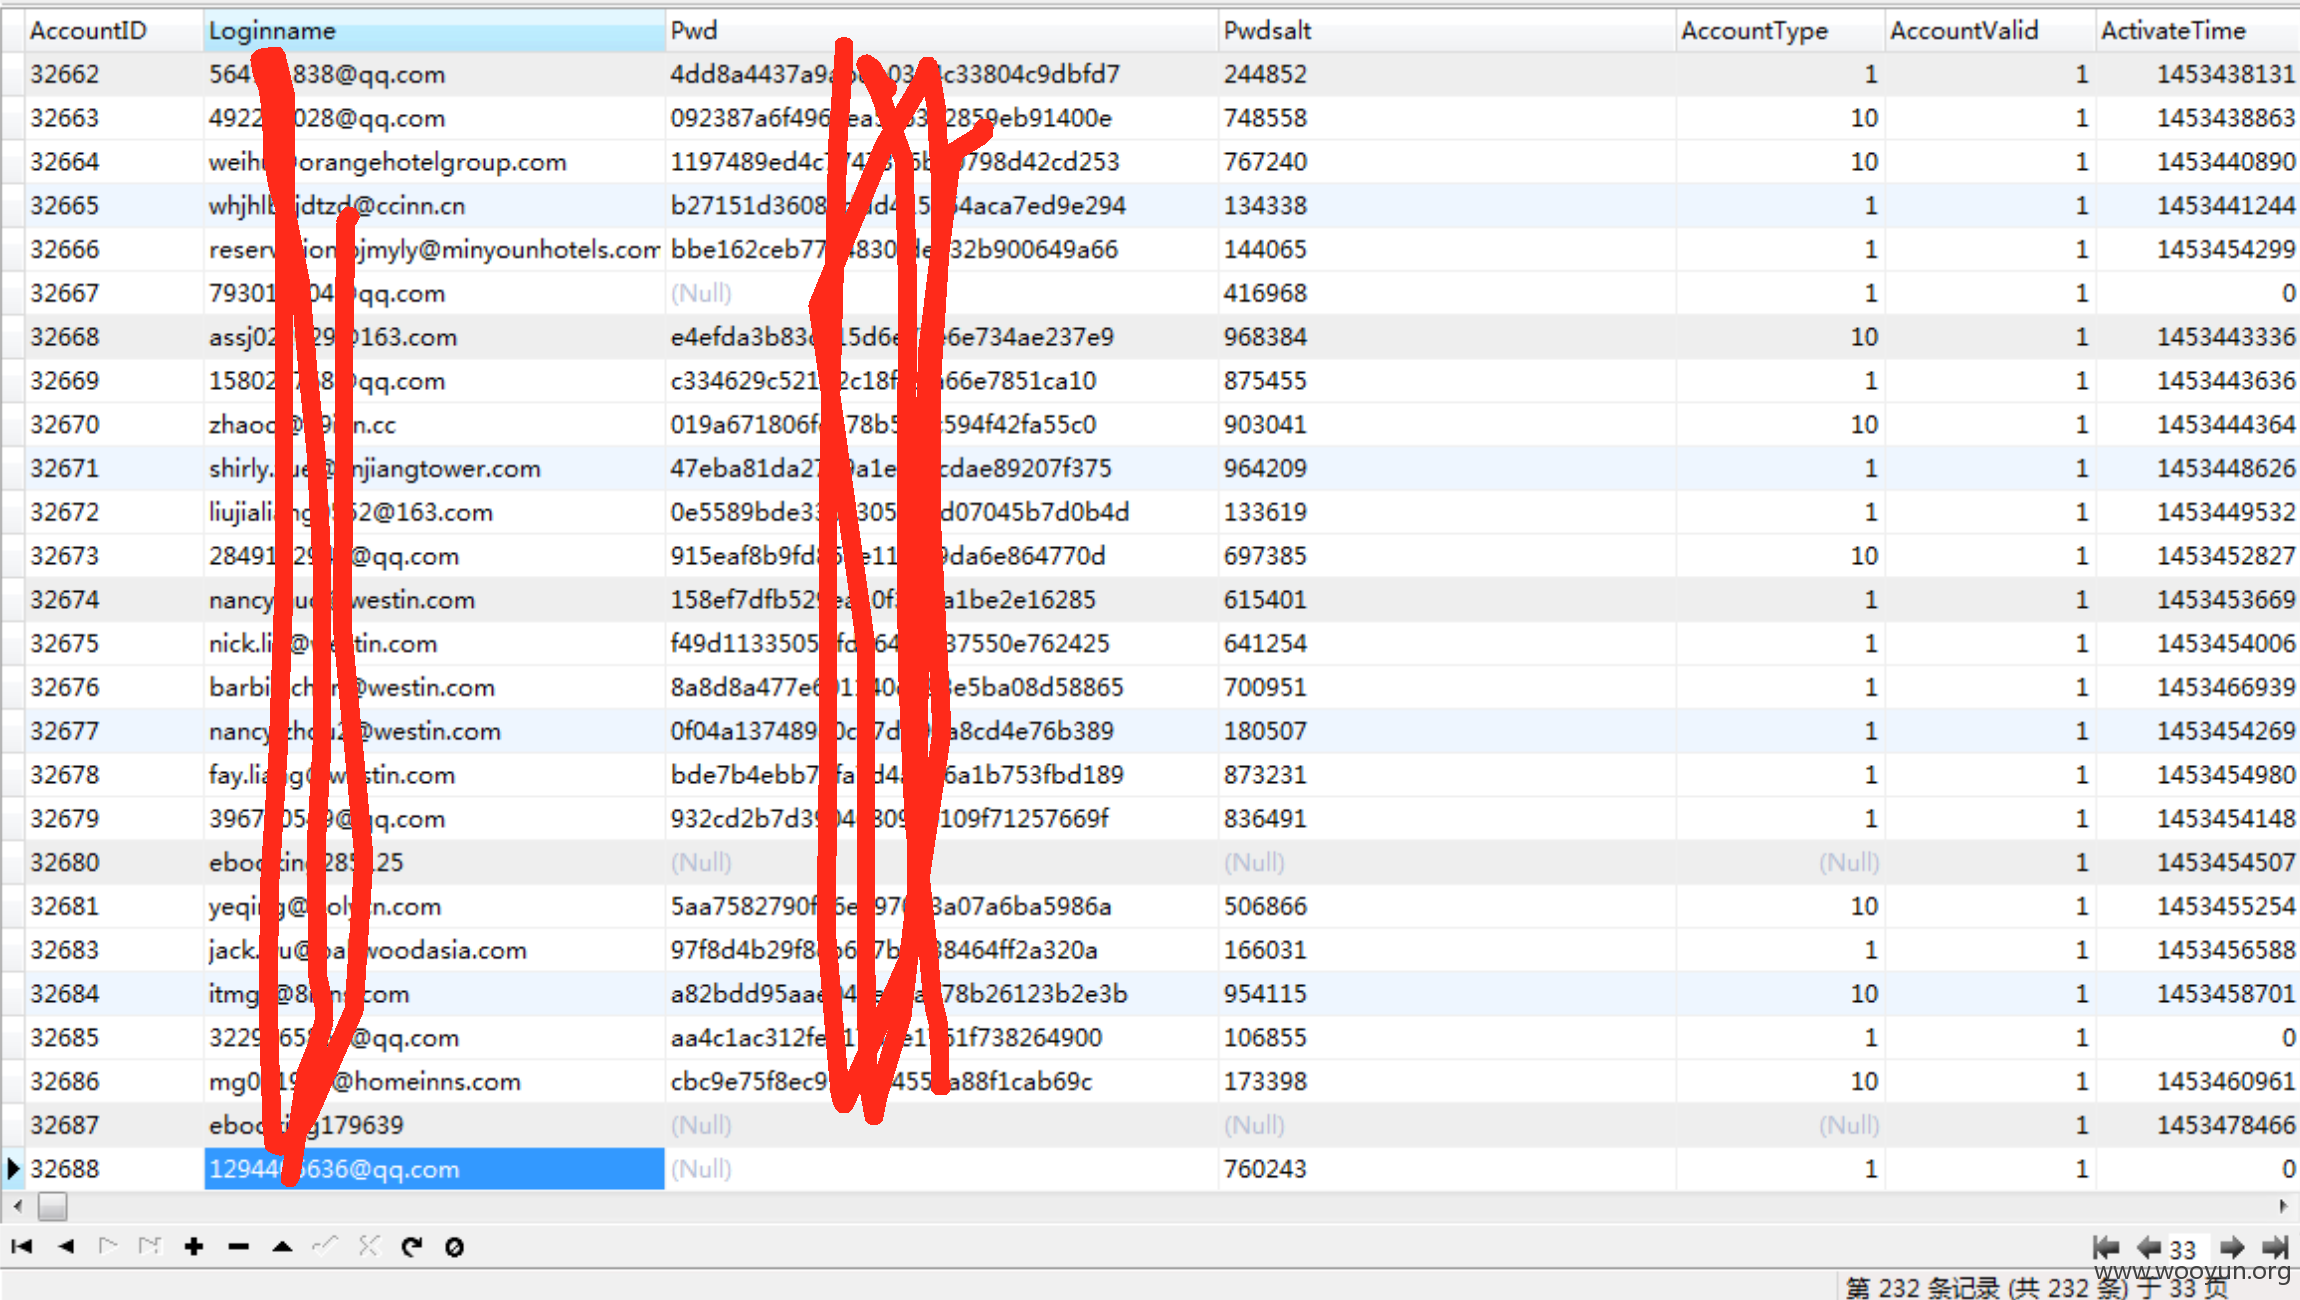Select Pwdsalt cell 954115
The height and width of the screenshot is (1300, 2300).
(x=1446, y=994)
